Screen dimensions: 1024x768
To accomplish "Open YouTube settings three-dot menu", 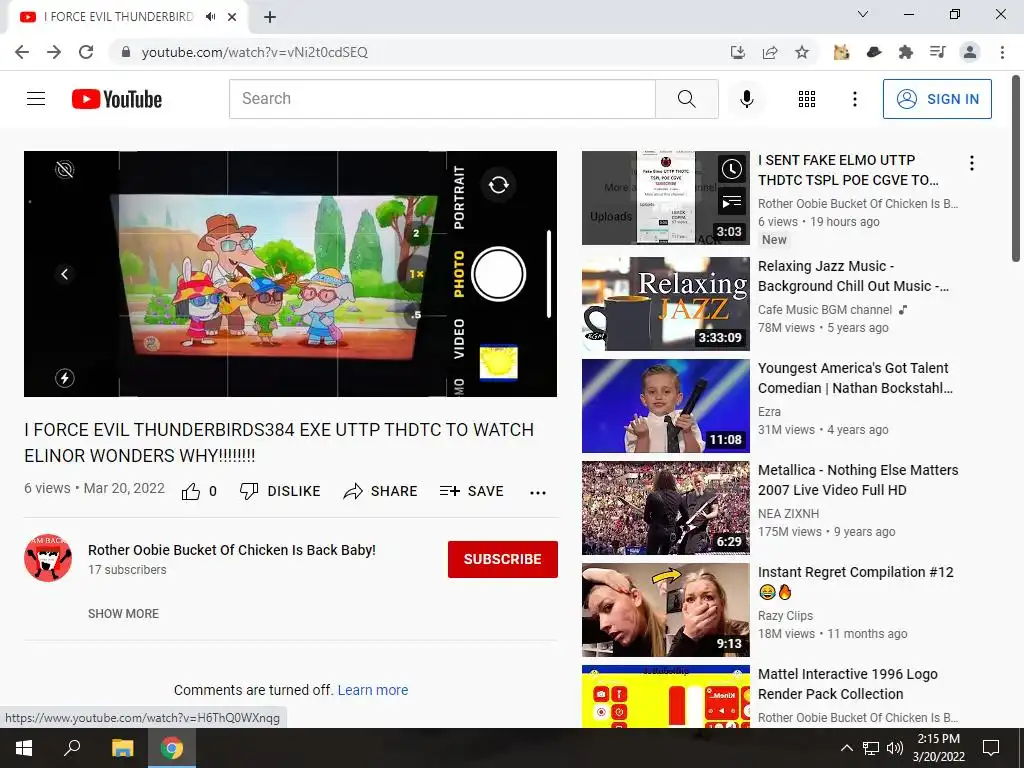I will [854, 99].
